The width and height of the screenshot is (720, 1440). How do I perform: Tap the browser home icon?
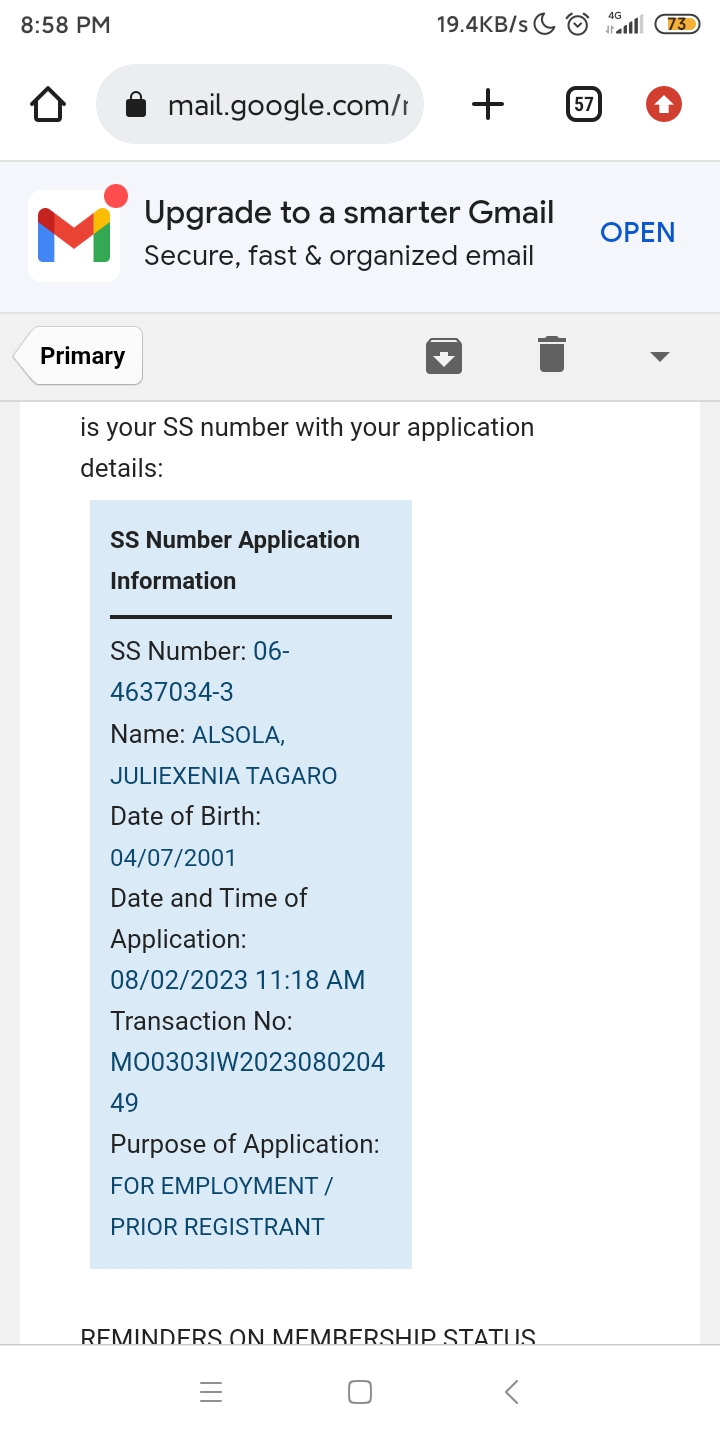48,104
